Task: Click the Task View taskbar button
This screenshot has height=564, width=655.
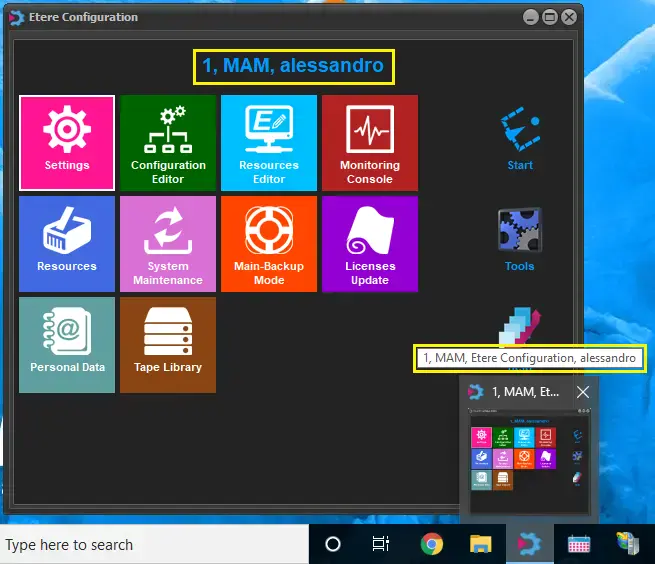Action: pos(381,545)
